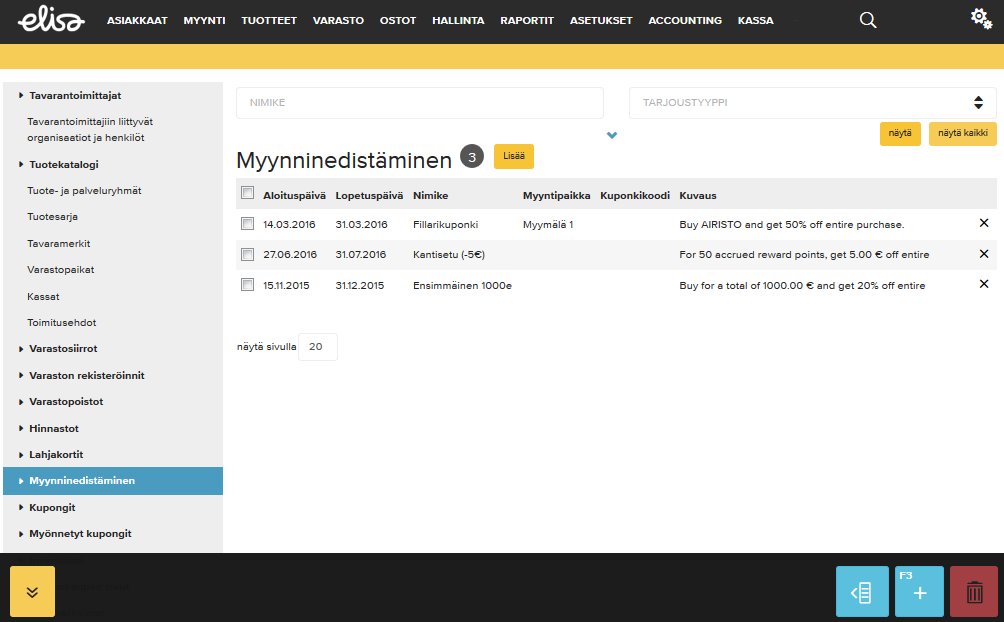Focus the Nimike search field
This screenshot has height=622, width=1004.
coord(419,102)
